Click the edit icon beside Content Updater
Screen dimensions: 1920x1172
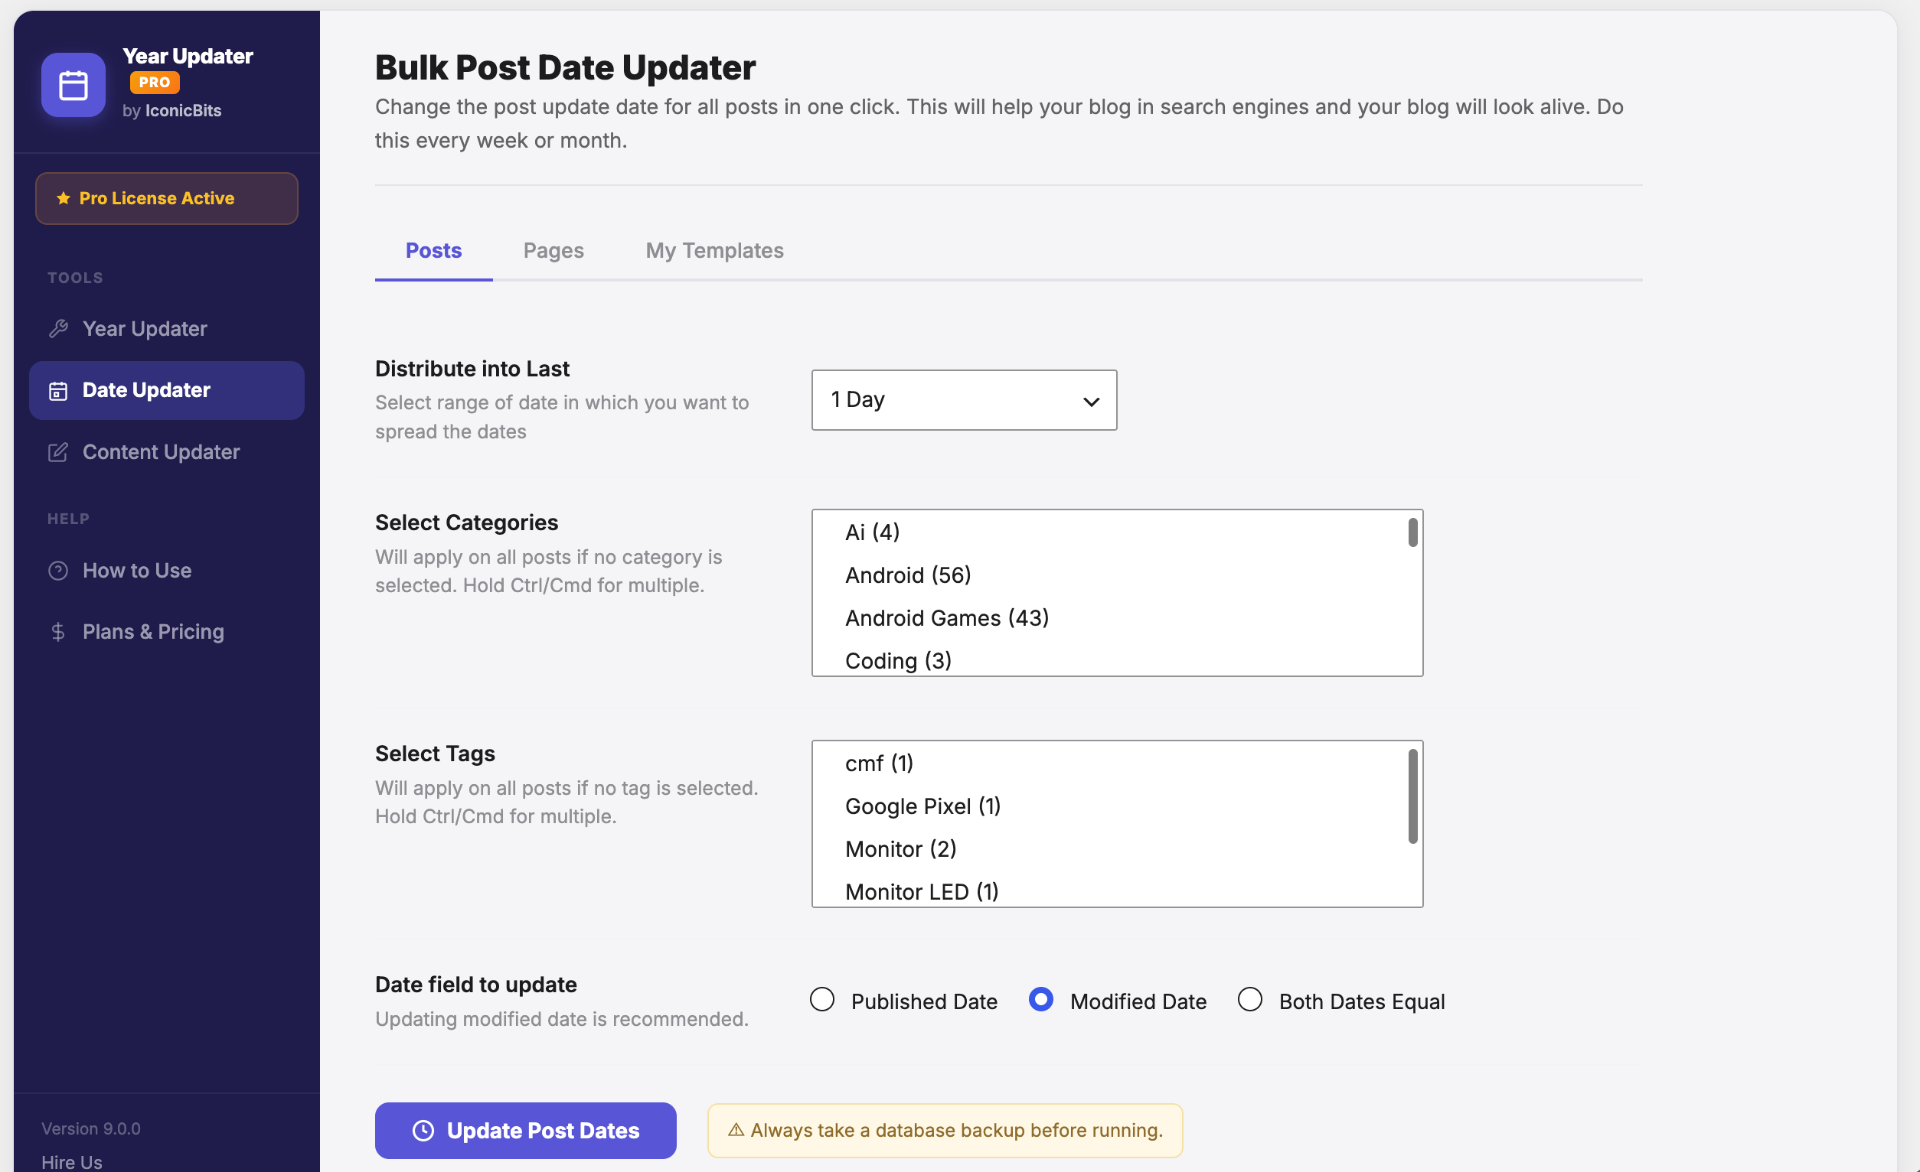[x=58, y=452]
